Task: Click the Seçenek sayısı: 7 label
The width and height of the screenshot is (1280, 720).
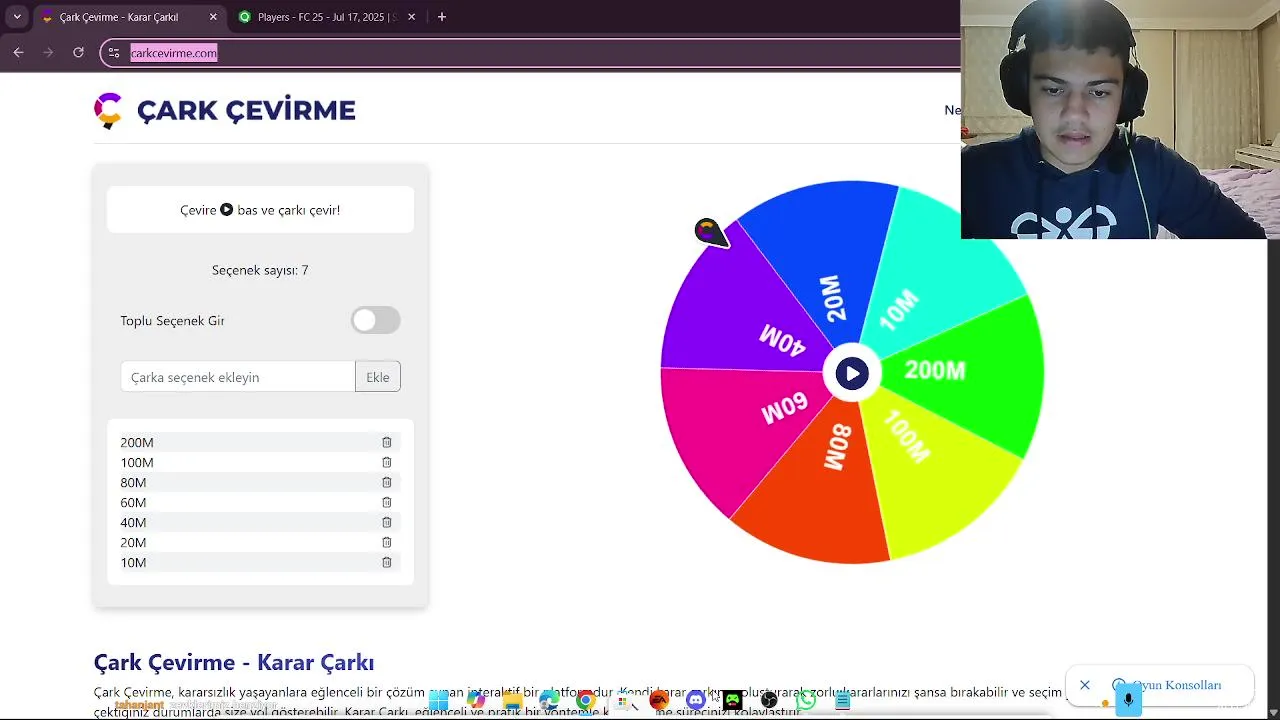Action: (260, 270)
